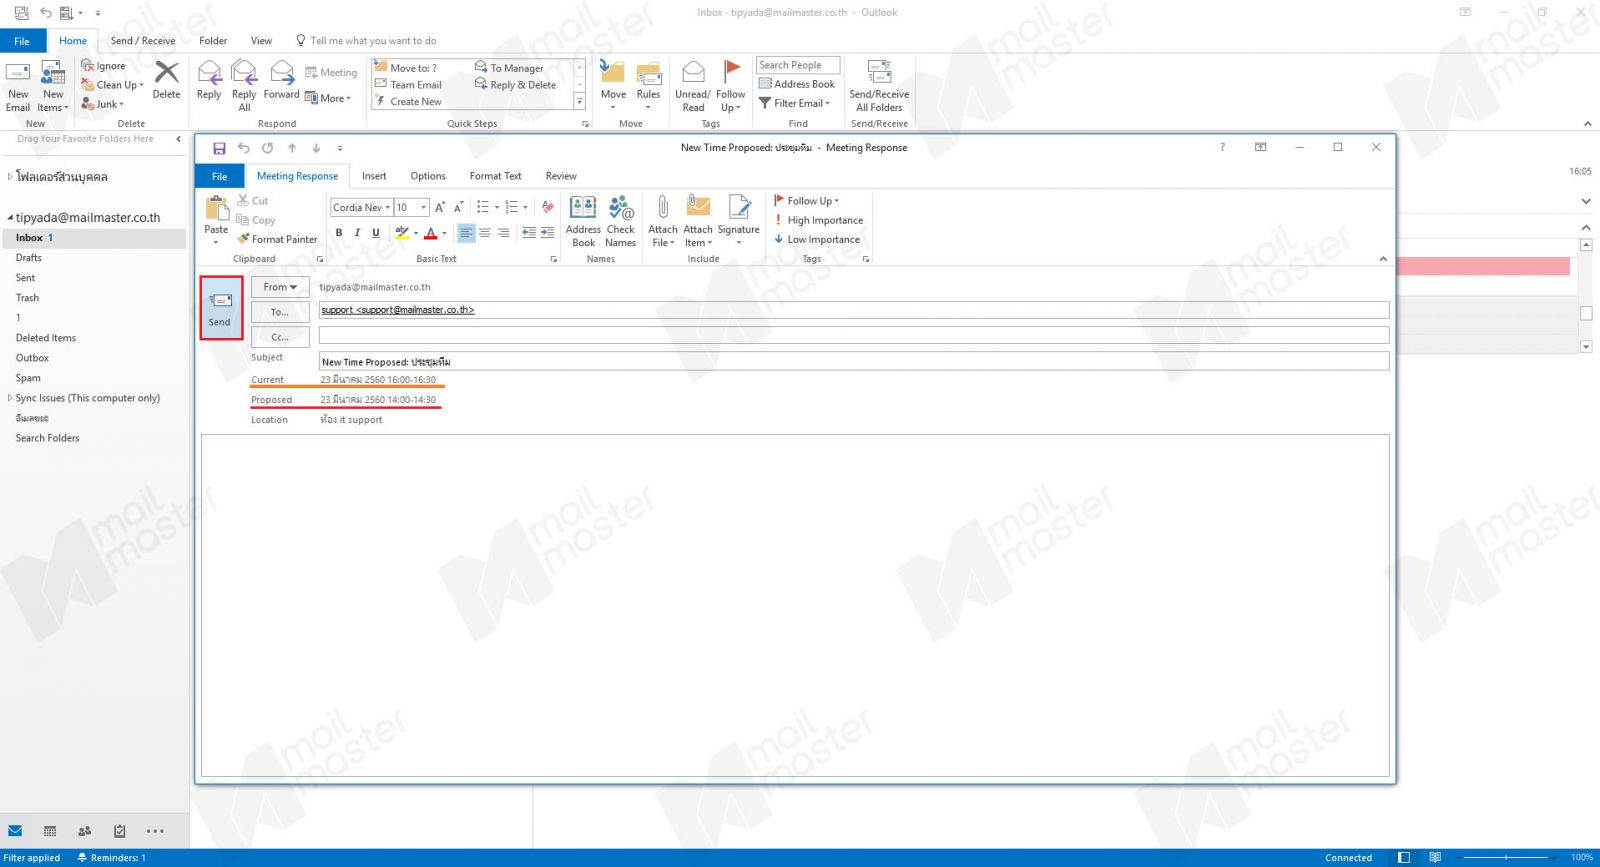Click New Email in Outlook ribbon

(x=18, y=86)
